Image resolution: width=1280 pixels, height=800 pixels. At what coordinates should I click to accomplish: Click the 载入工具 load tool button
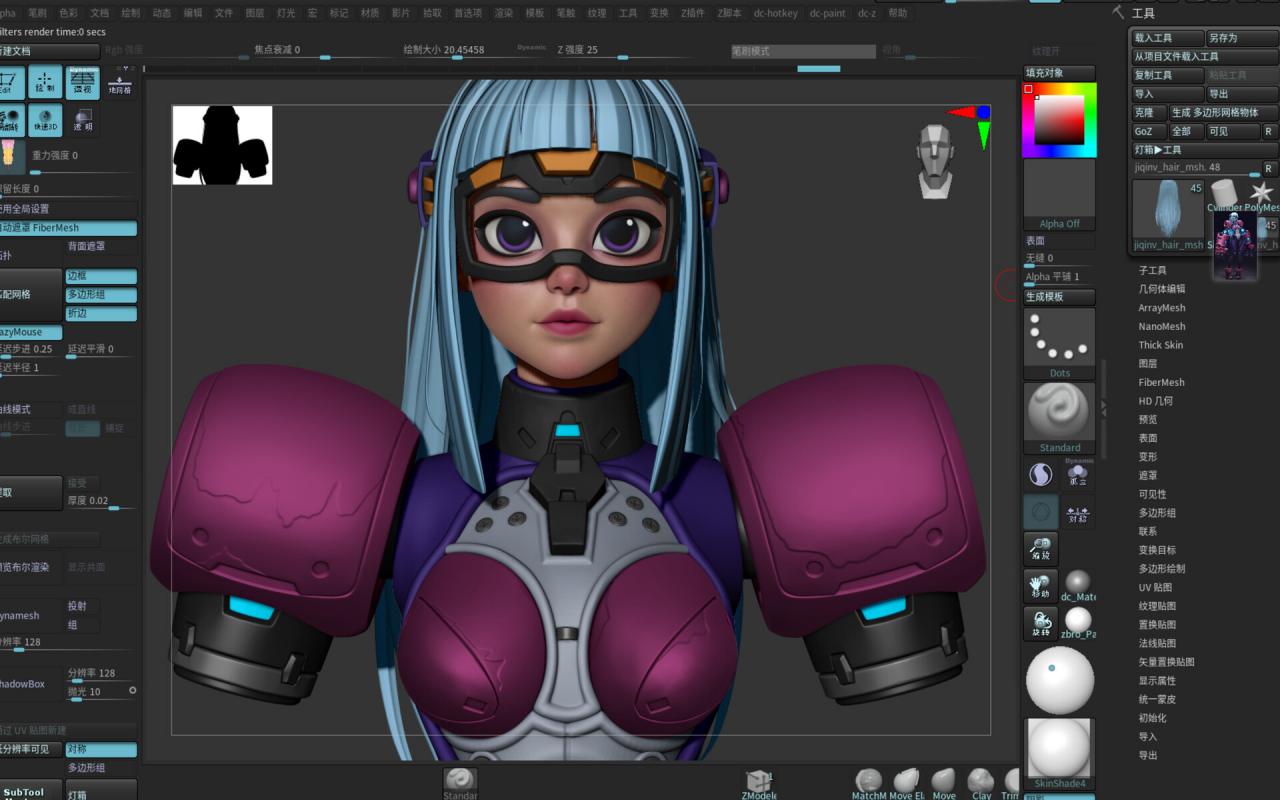coord(1167,38)
